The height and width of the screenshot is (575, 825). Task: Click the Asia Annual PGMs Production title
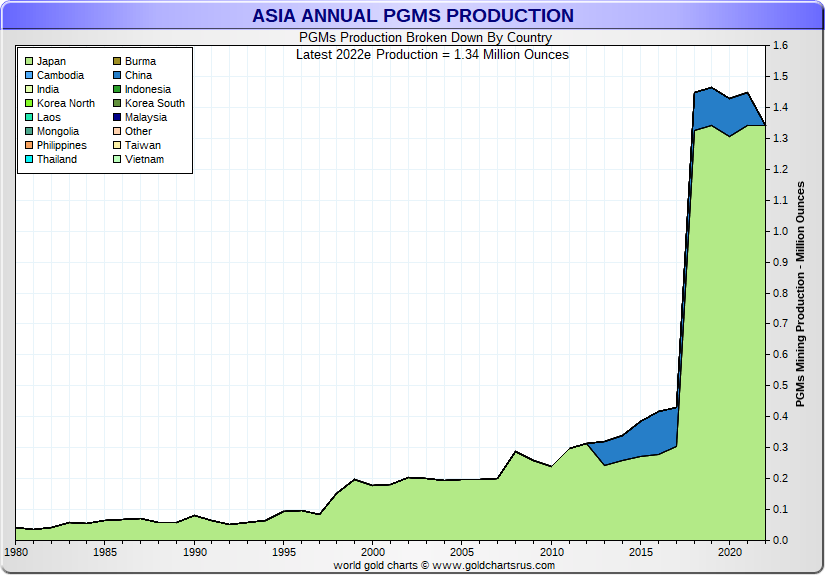[412, 16]
